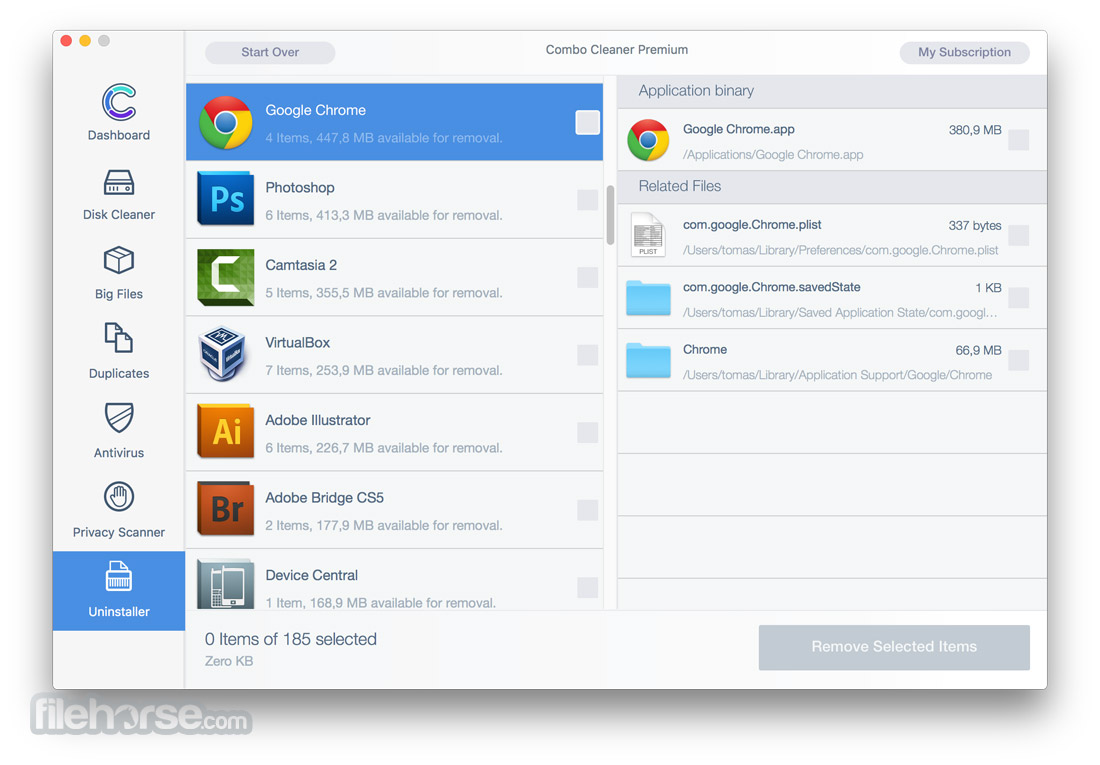
Task: Select the Adobe Illustrator app name
Action: tap(317, 420)
